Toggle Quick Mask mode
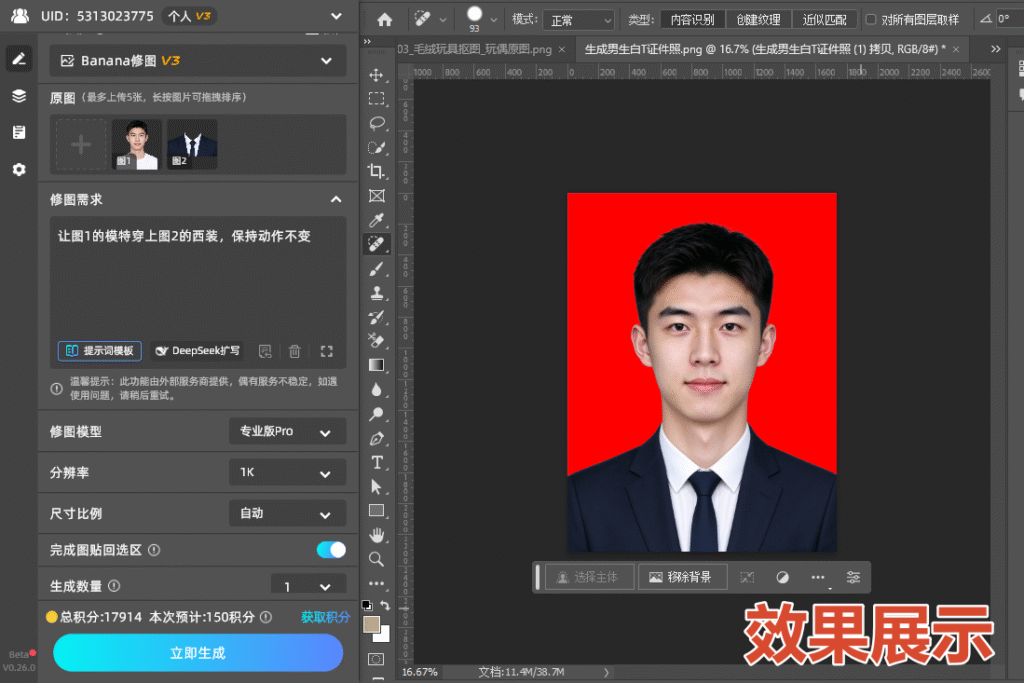This screenshot has height=683, width=1024. (376, 659)
